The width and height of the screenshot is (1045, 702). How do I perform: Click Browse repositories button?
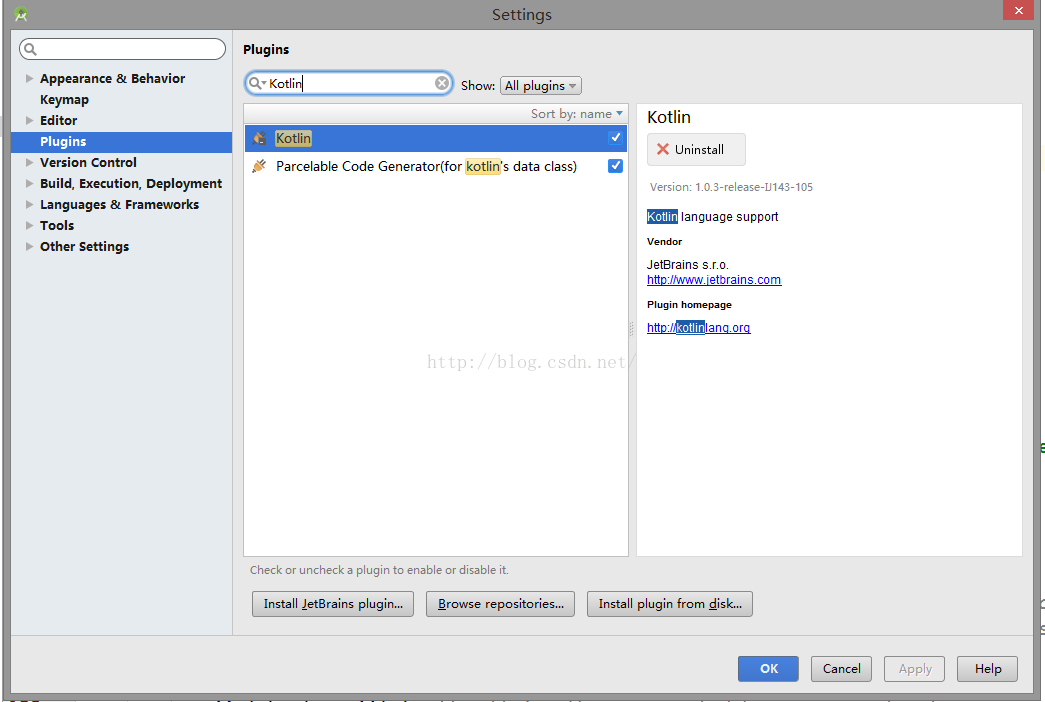[501, 604]
